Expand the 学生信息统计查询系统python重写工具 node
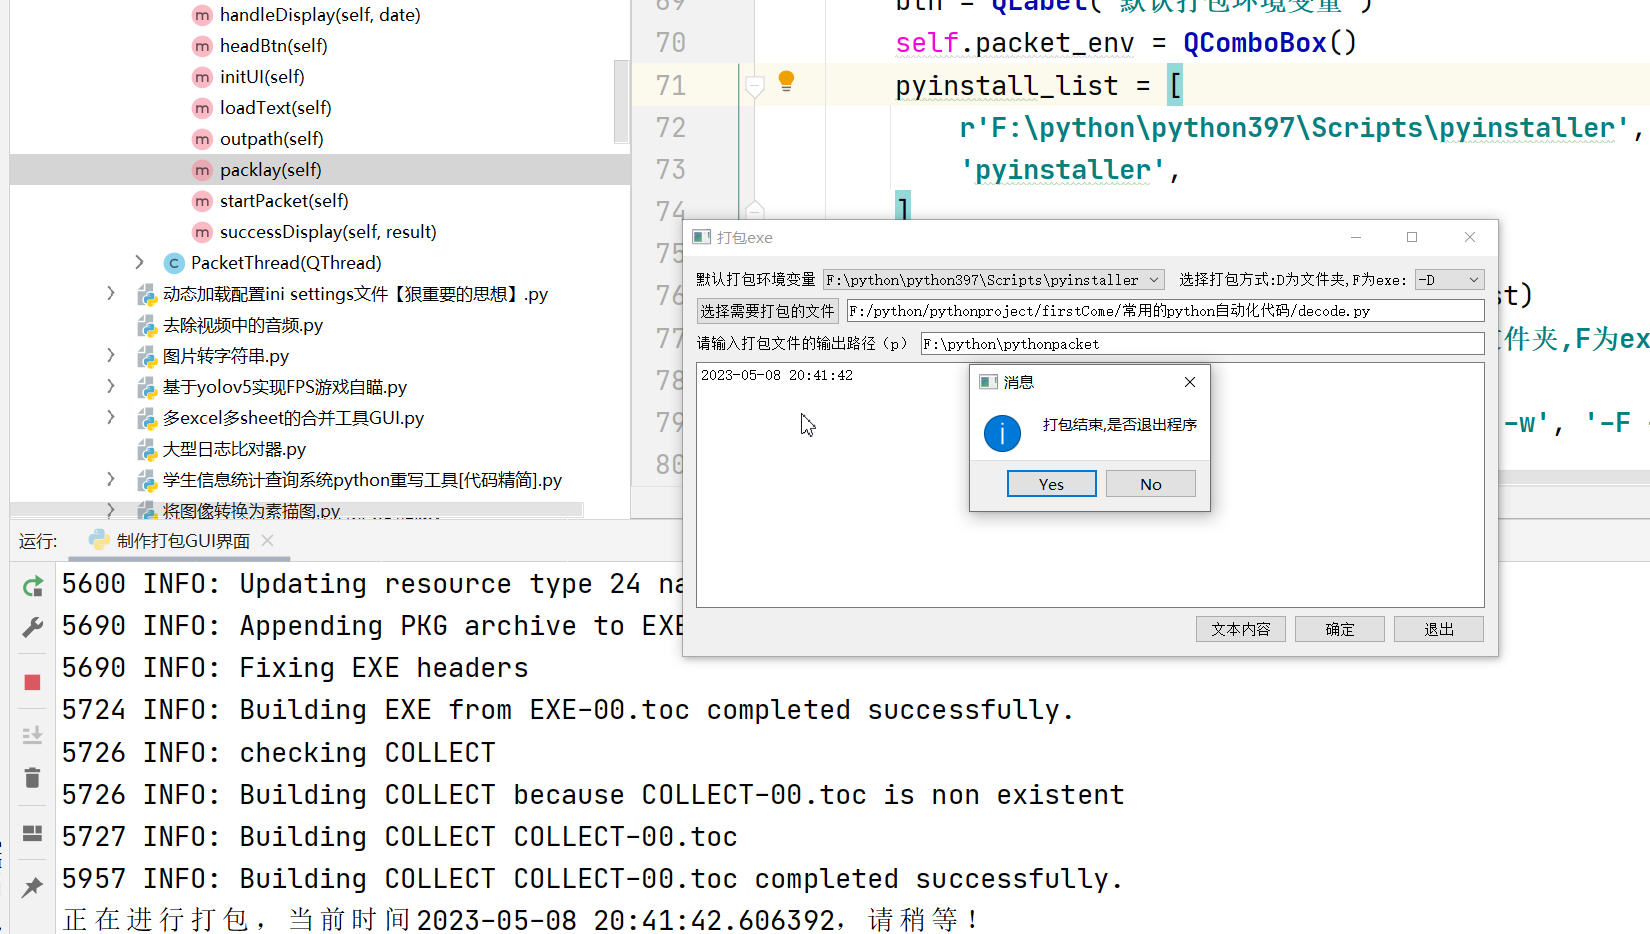 click(x=111, y=479)
